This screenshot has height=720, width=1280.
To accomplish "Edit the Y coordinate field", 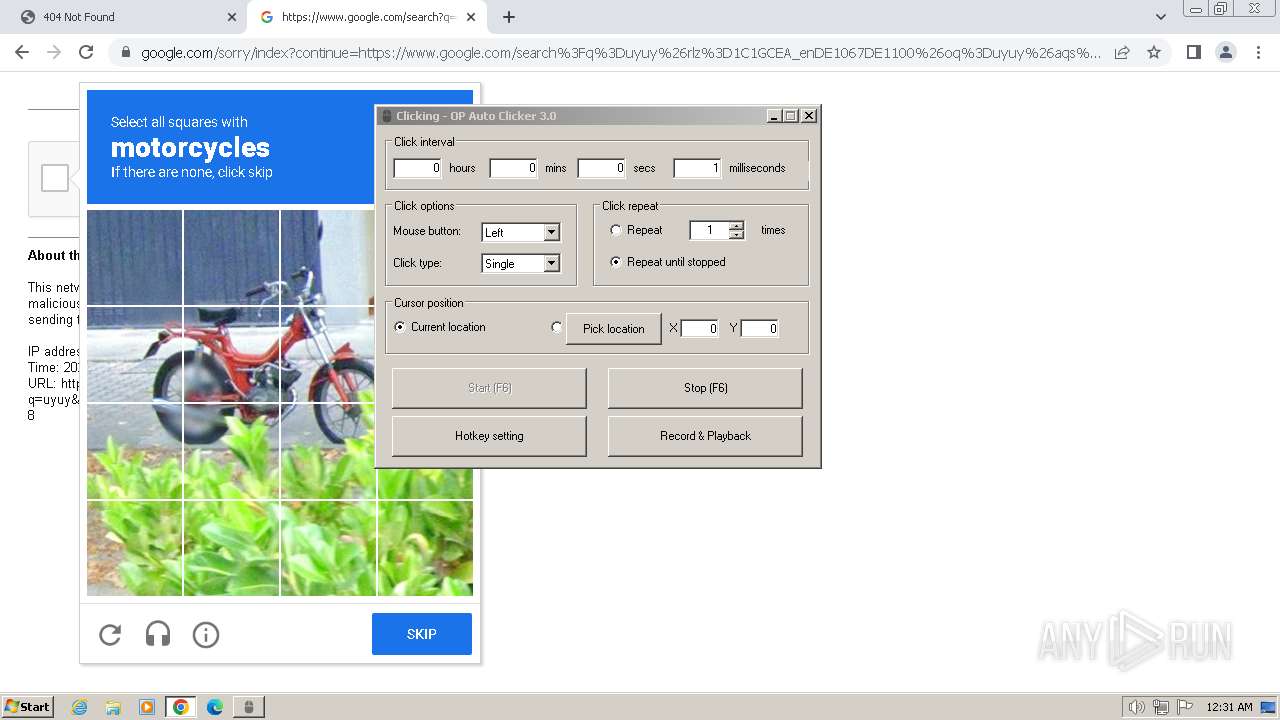I will [x=760, y=328].
